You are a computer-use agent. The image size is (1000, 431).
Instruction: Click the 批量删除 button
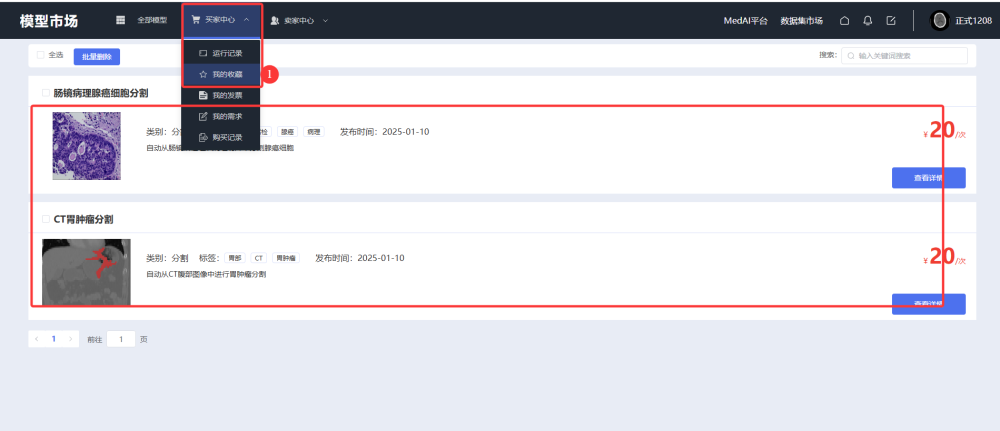click(x=97, y=57)
